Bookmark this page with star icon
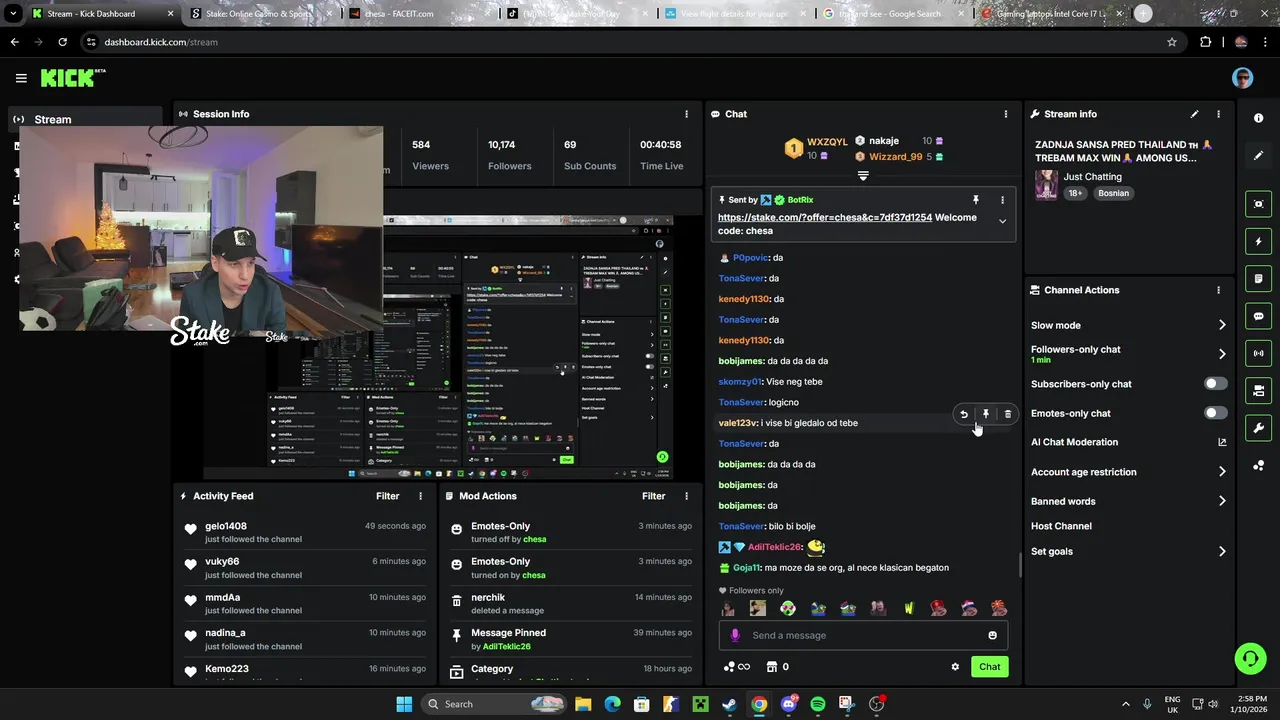Screen dimensions: 1280x720 coord(1172,42)
